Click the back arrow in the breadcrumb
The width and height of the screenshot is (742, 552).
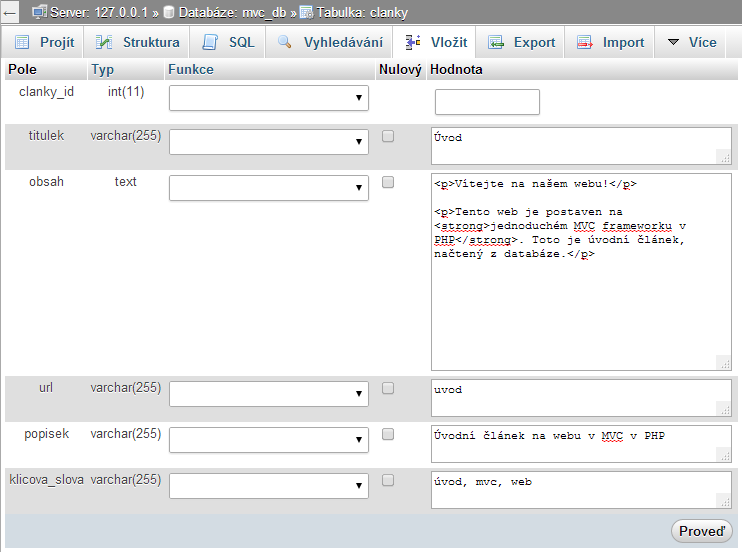(10, 12)
